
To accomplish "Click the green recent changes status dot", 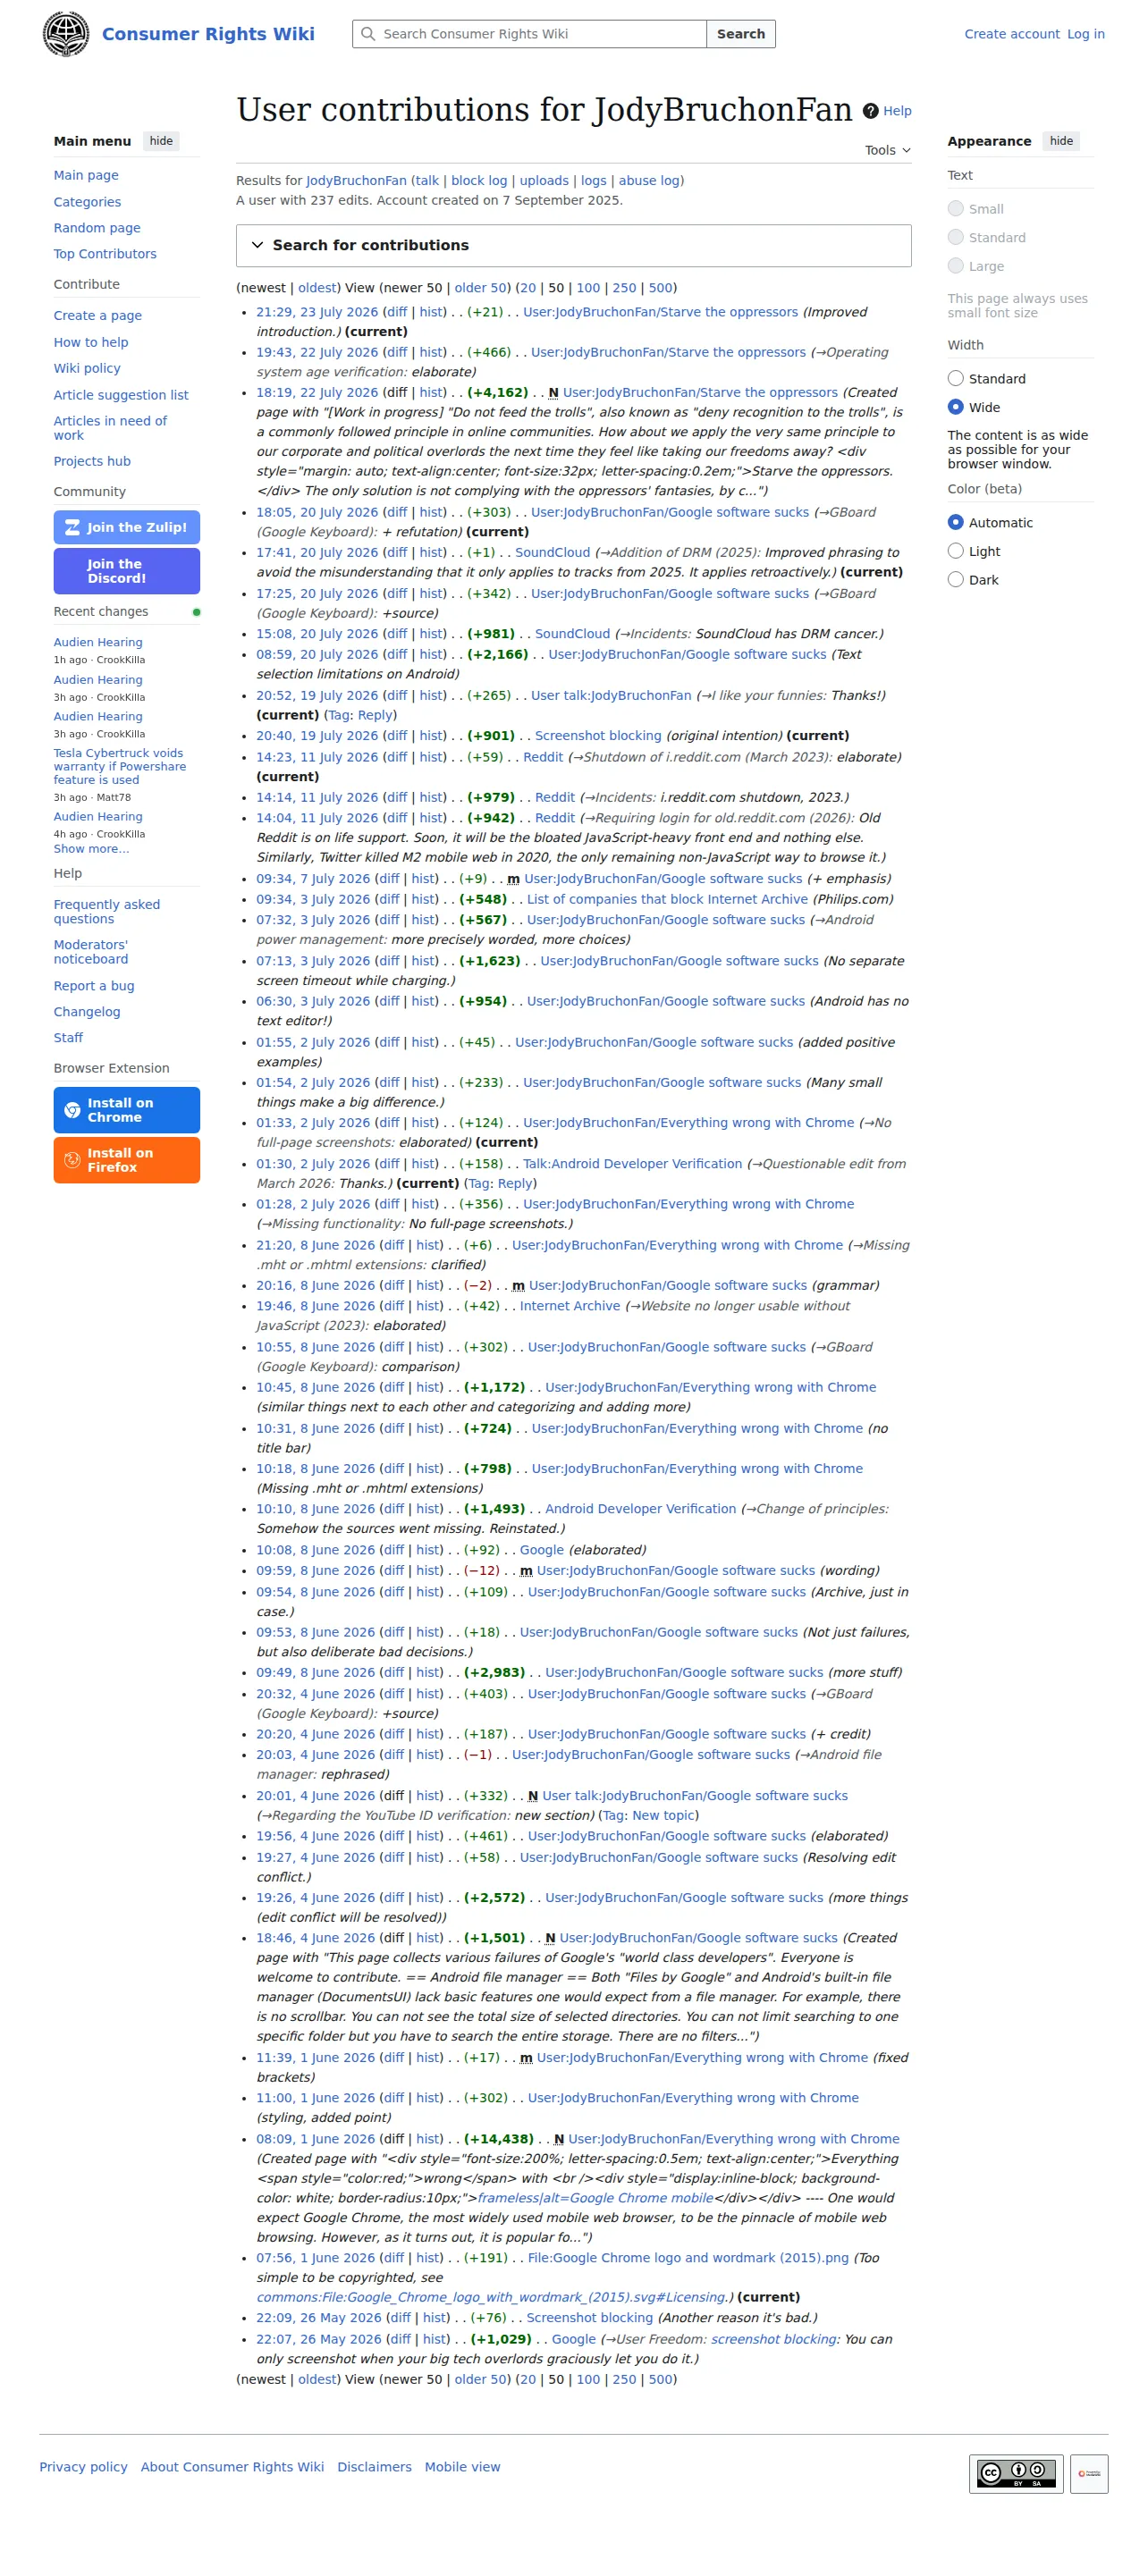I will coord(196,612).
